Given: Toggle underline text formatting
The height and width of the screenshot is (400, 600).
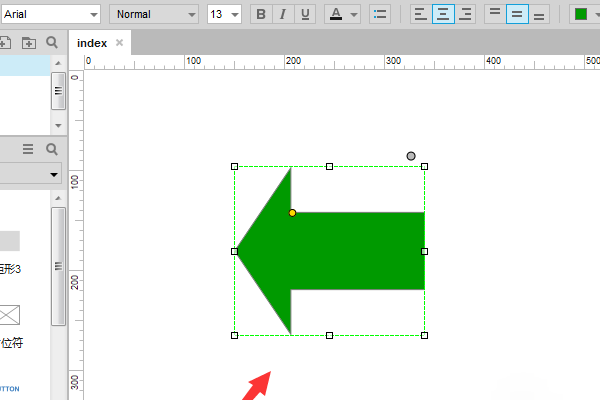Looking at the screenshot, I should (x=305, y=14).
